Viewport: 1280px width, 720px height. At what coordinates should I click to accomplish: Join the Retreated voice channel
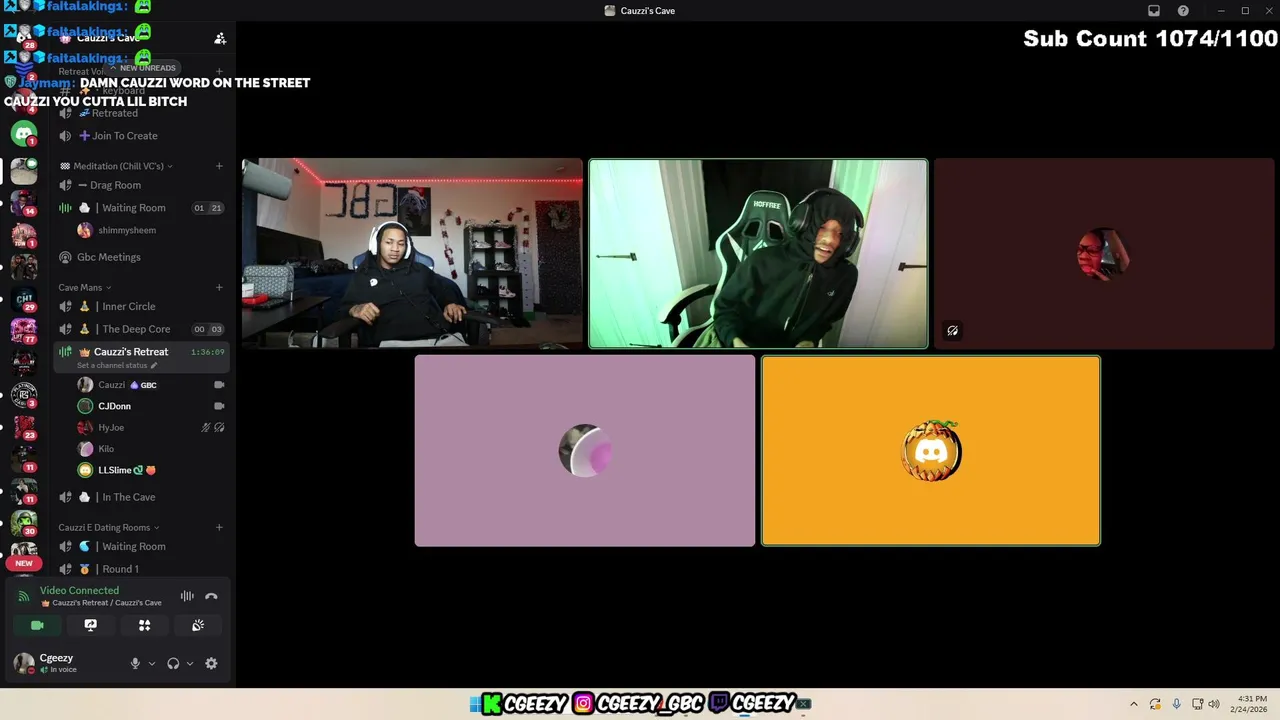(x=141, y=113)
